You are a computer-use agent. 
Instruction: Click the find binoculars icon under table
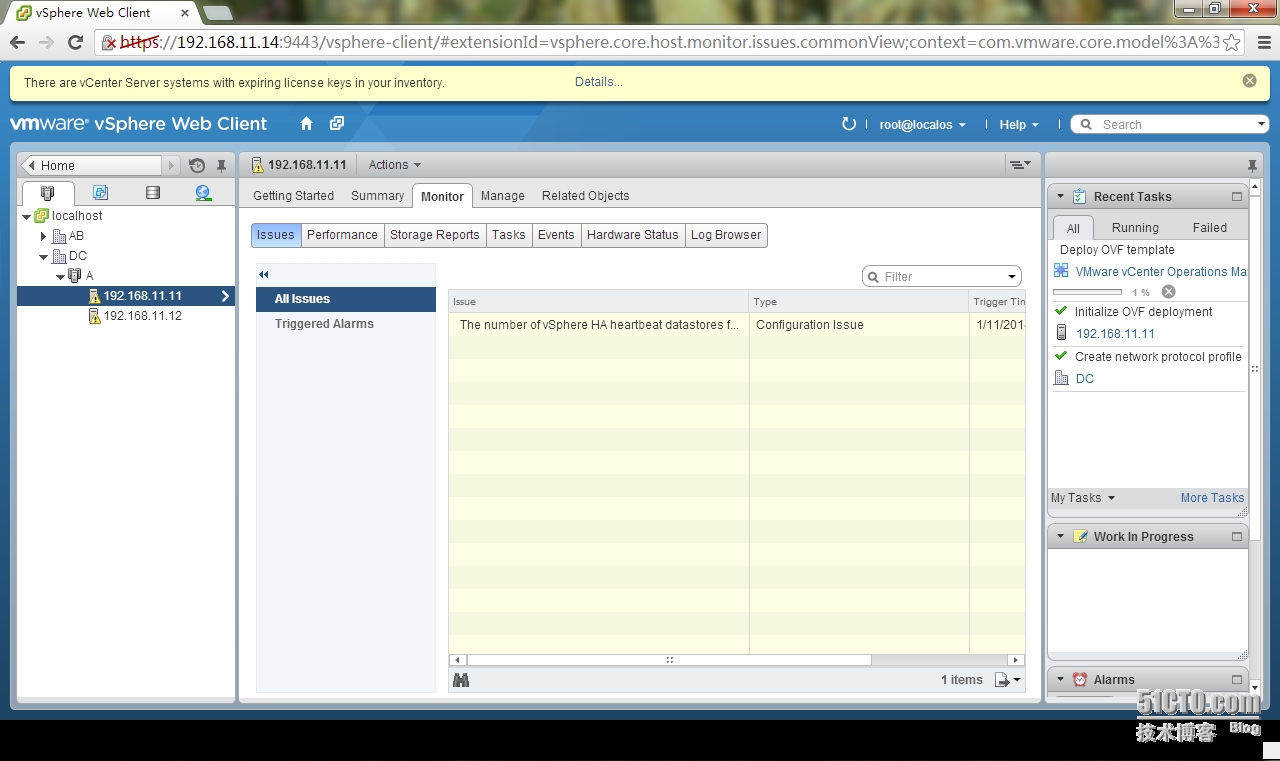(461, 680)
